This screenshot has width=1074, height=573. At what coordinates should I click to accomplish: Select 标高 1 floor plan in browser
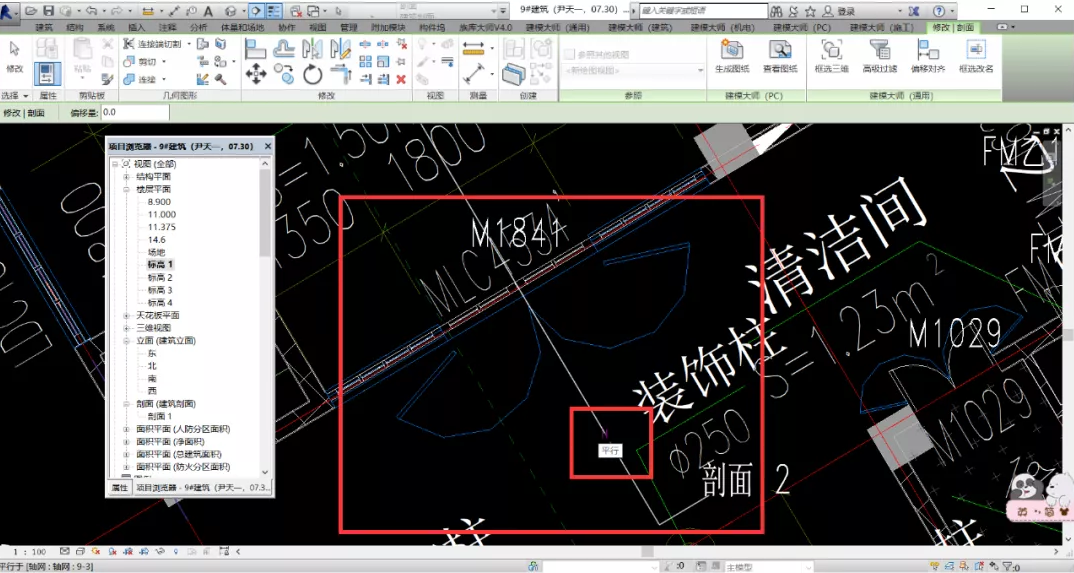(160, 264)
